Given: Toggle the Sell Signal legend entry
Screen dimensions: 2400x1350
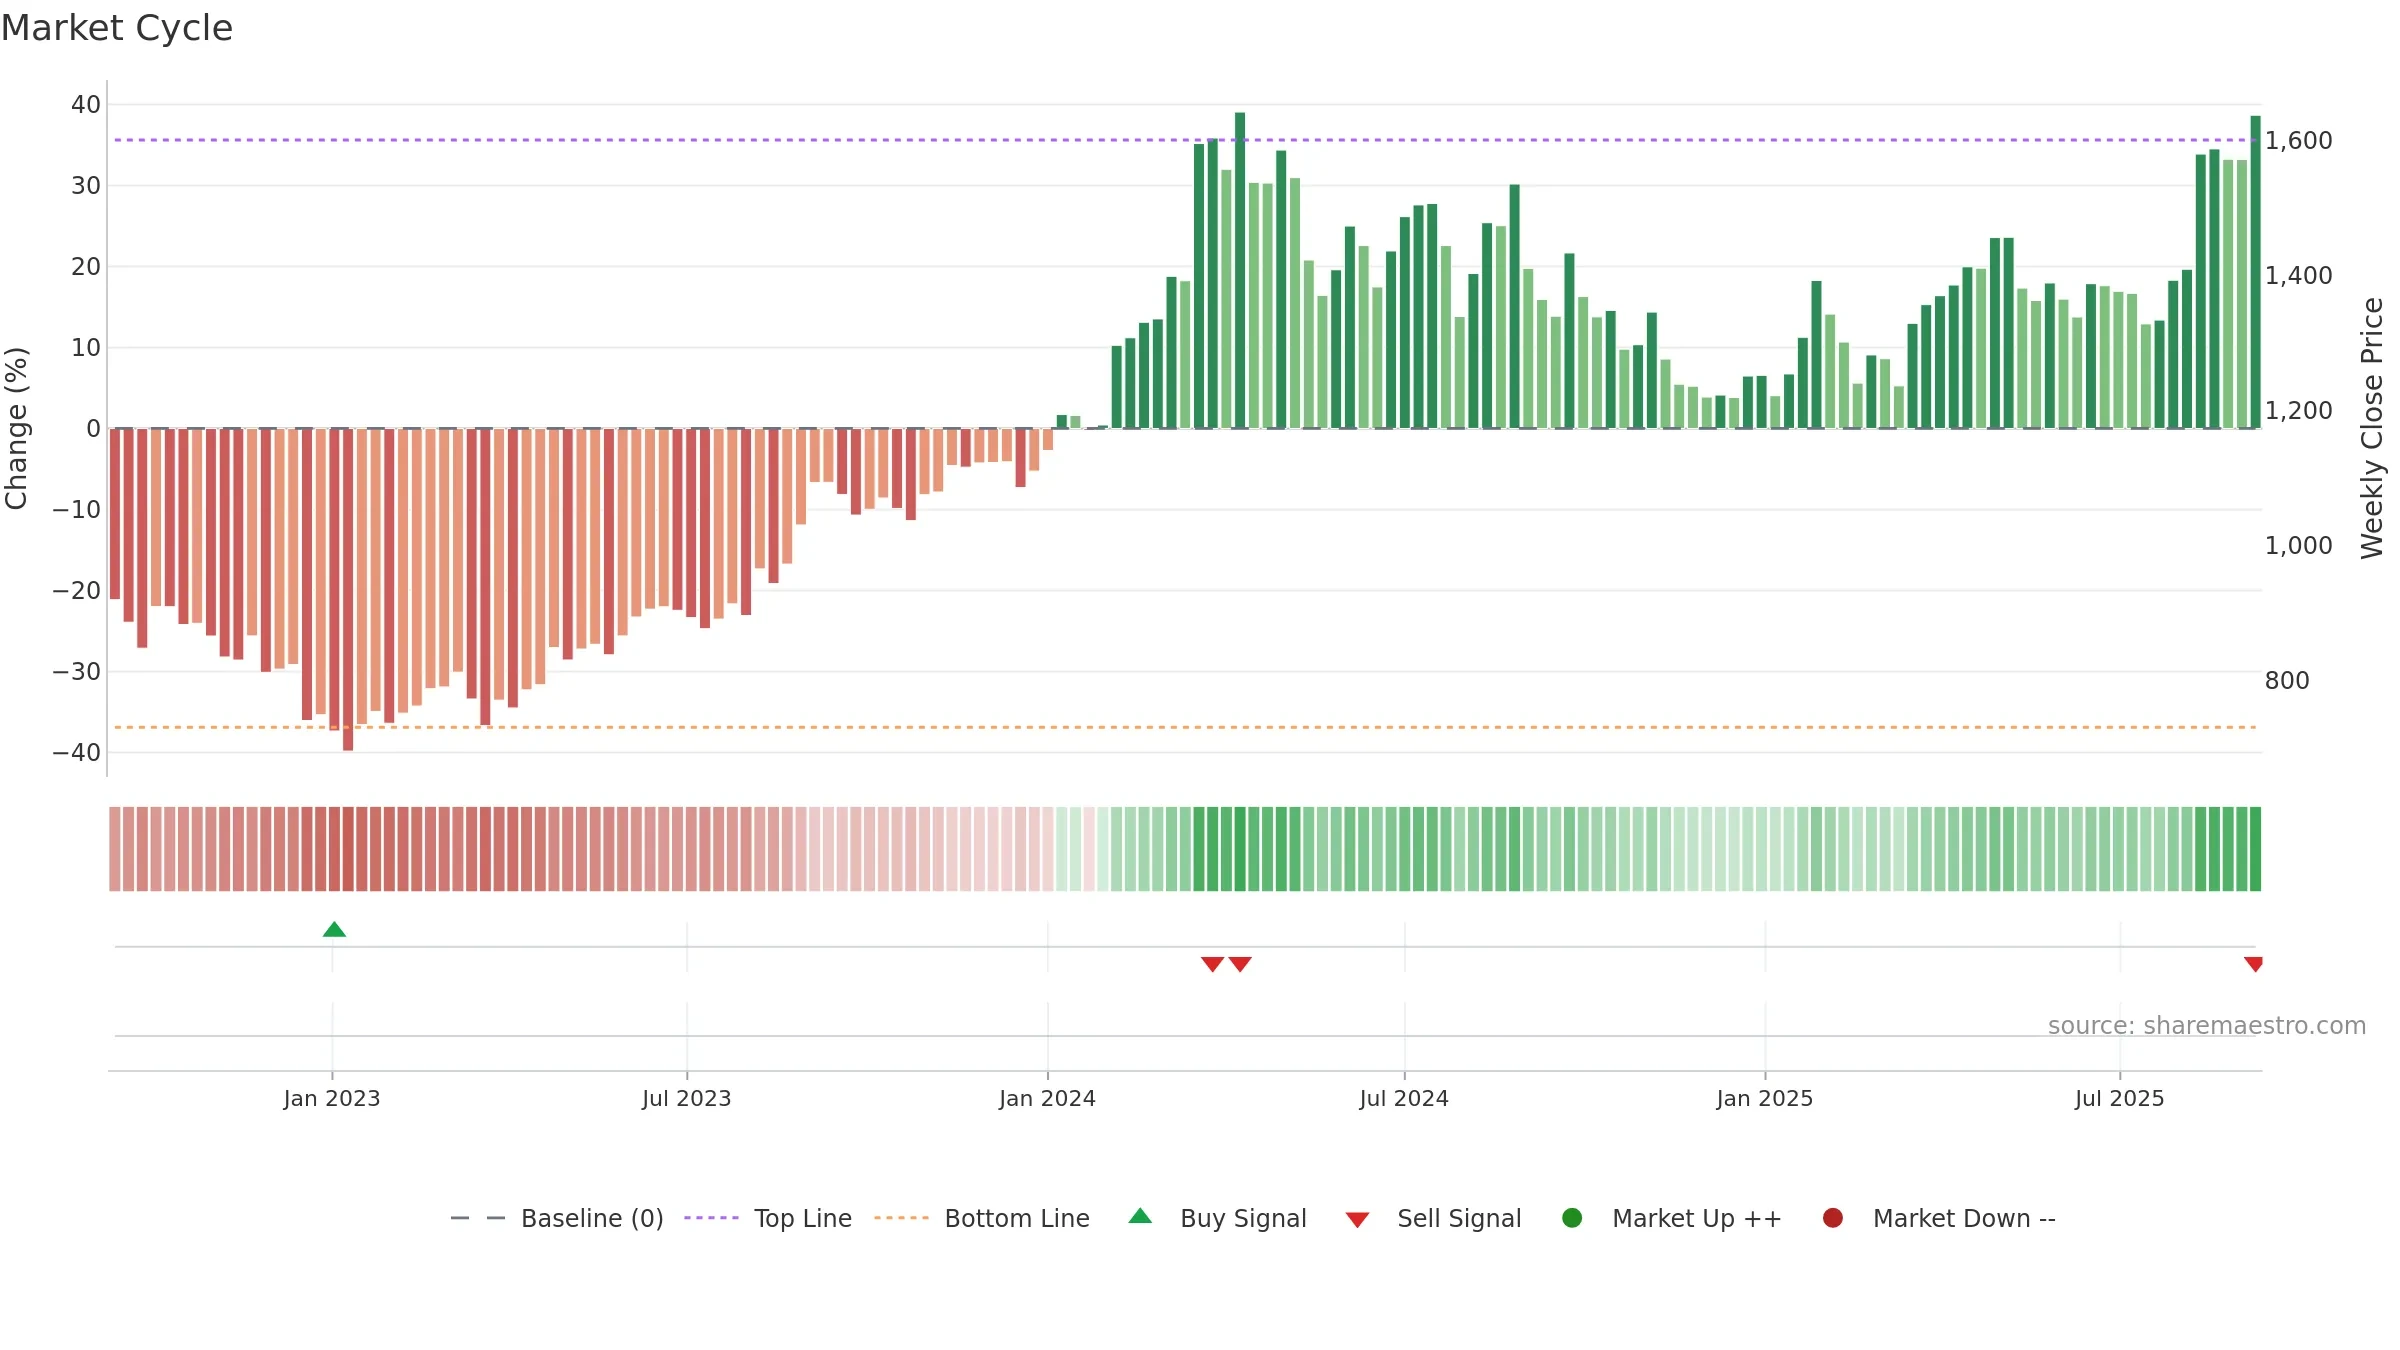Looking at the screenshot, I should pyautogui.click(x=1433, y=1218).
